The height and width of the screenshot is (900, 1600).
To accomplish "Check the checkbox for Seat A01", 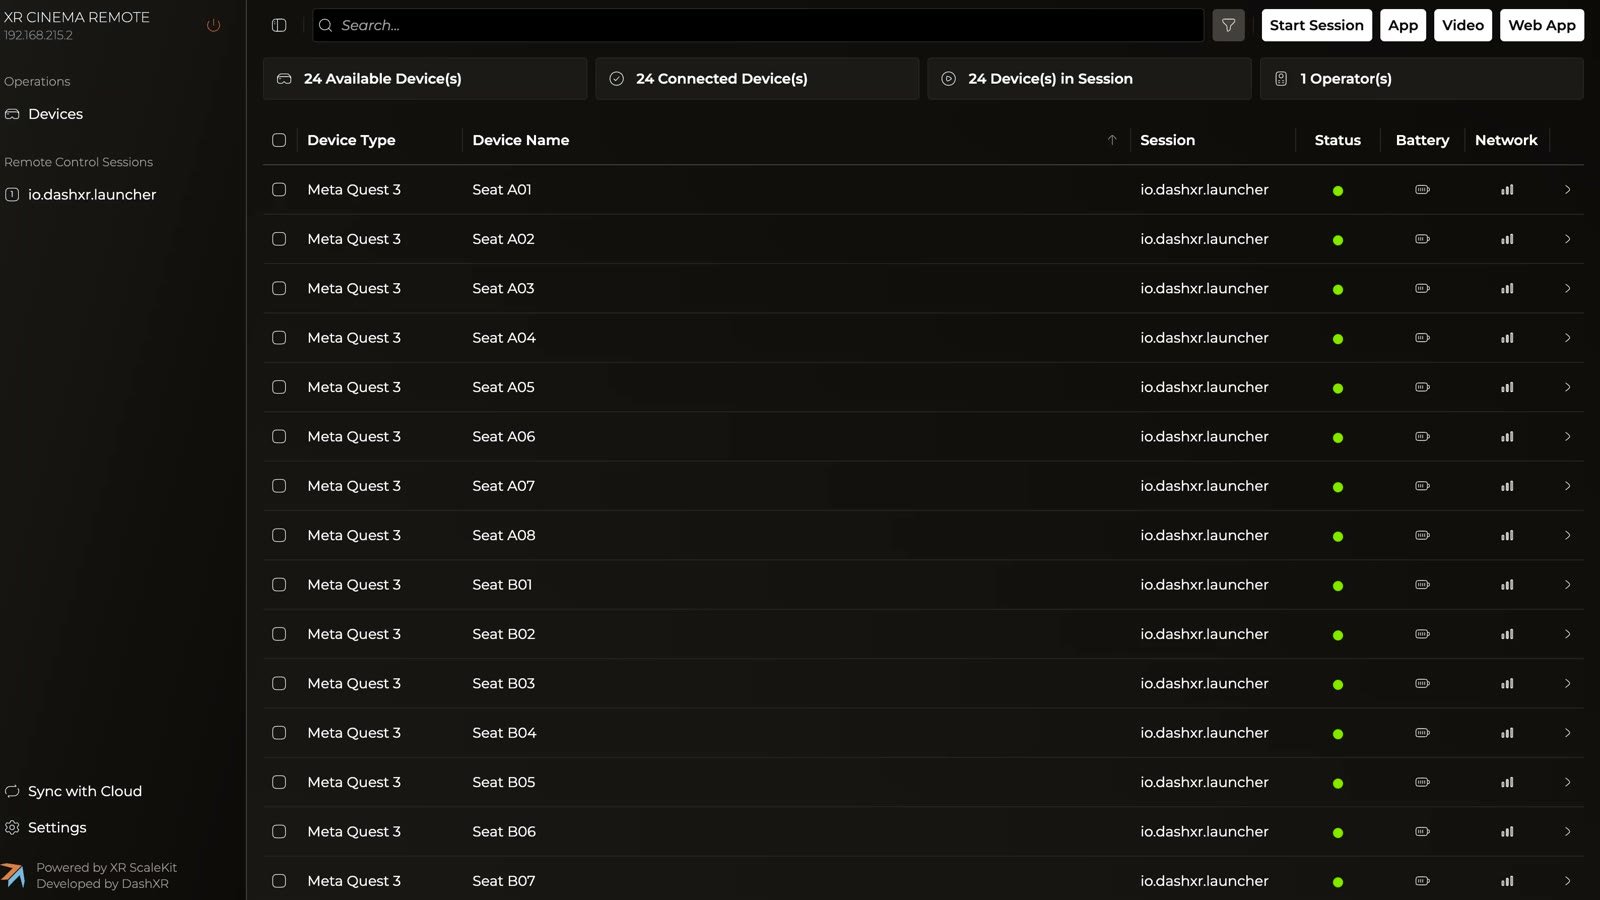I will (x=279, y=190).
